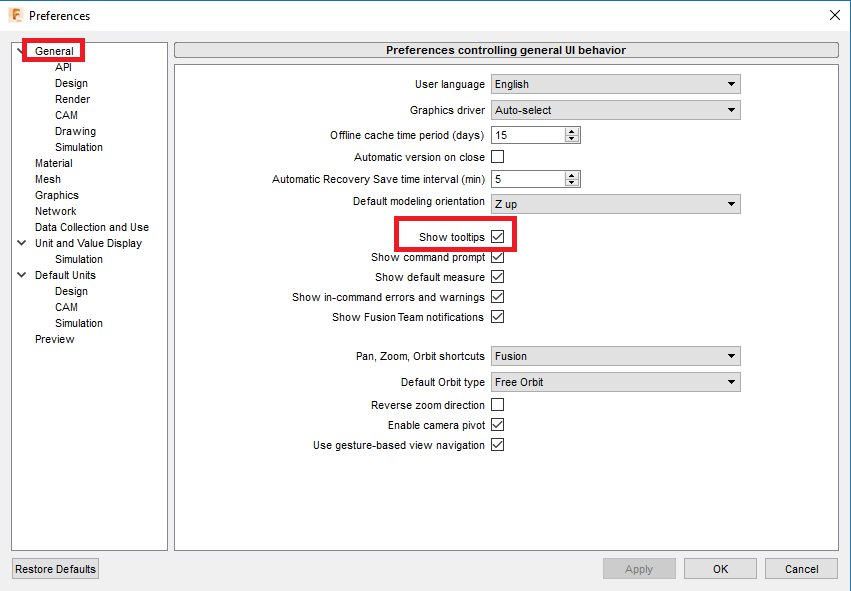The height and width of the screenshot is (591, 851).
Task: Select the API preferences category
Action: 63,66
